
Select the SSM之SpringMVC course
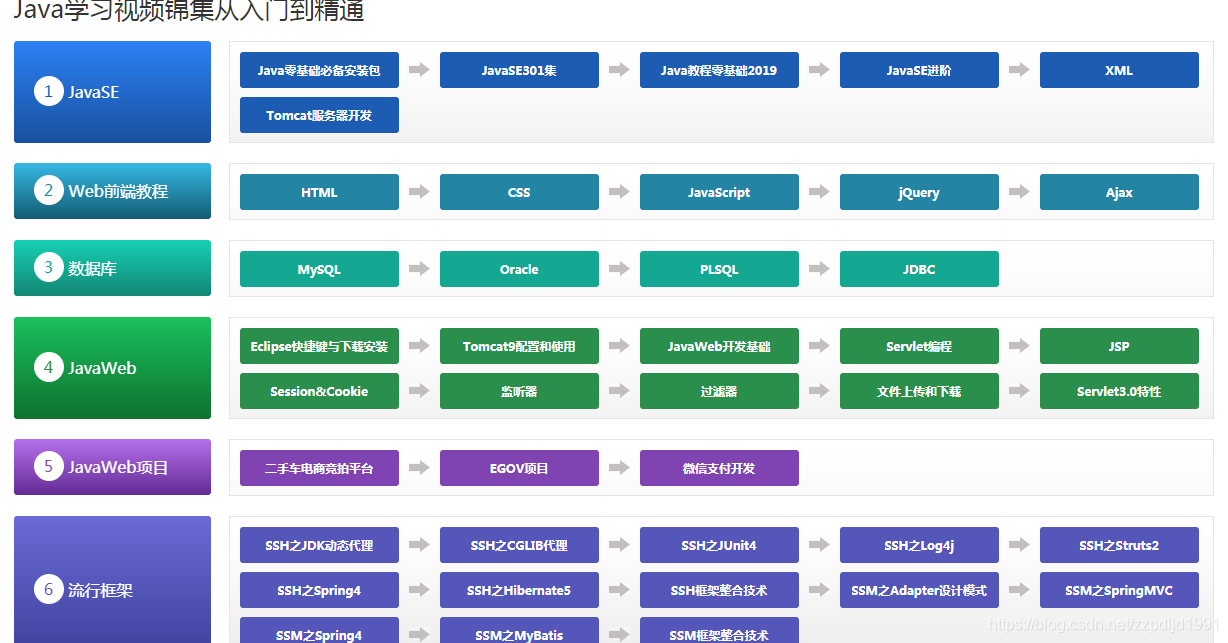pyautogui.click(x=1119, y=590)
